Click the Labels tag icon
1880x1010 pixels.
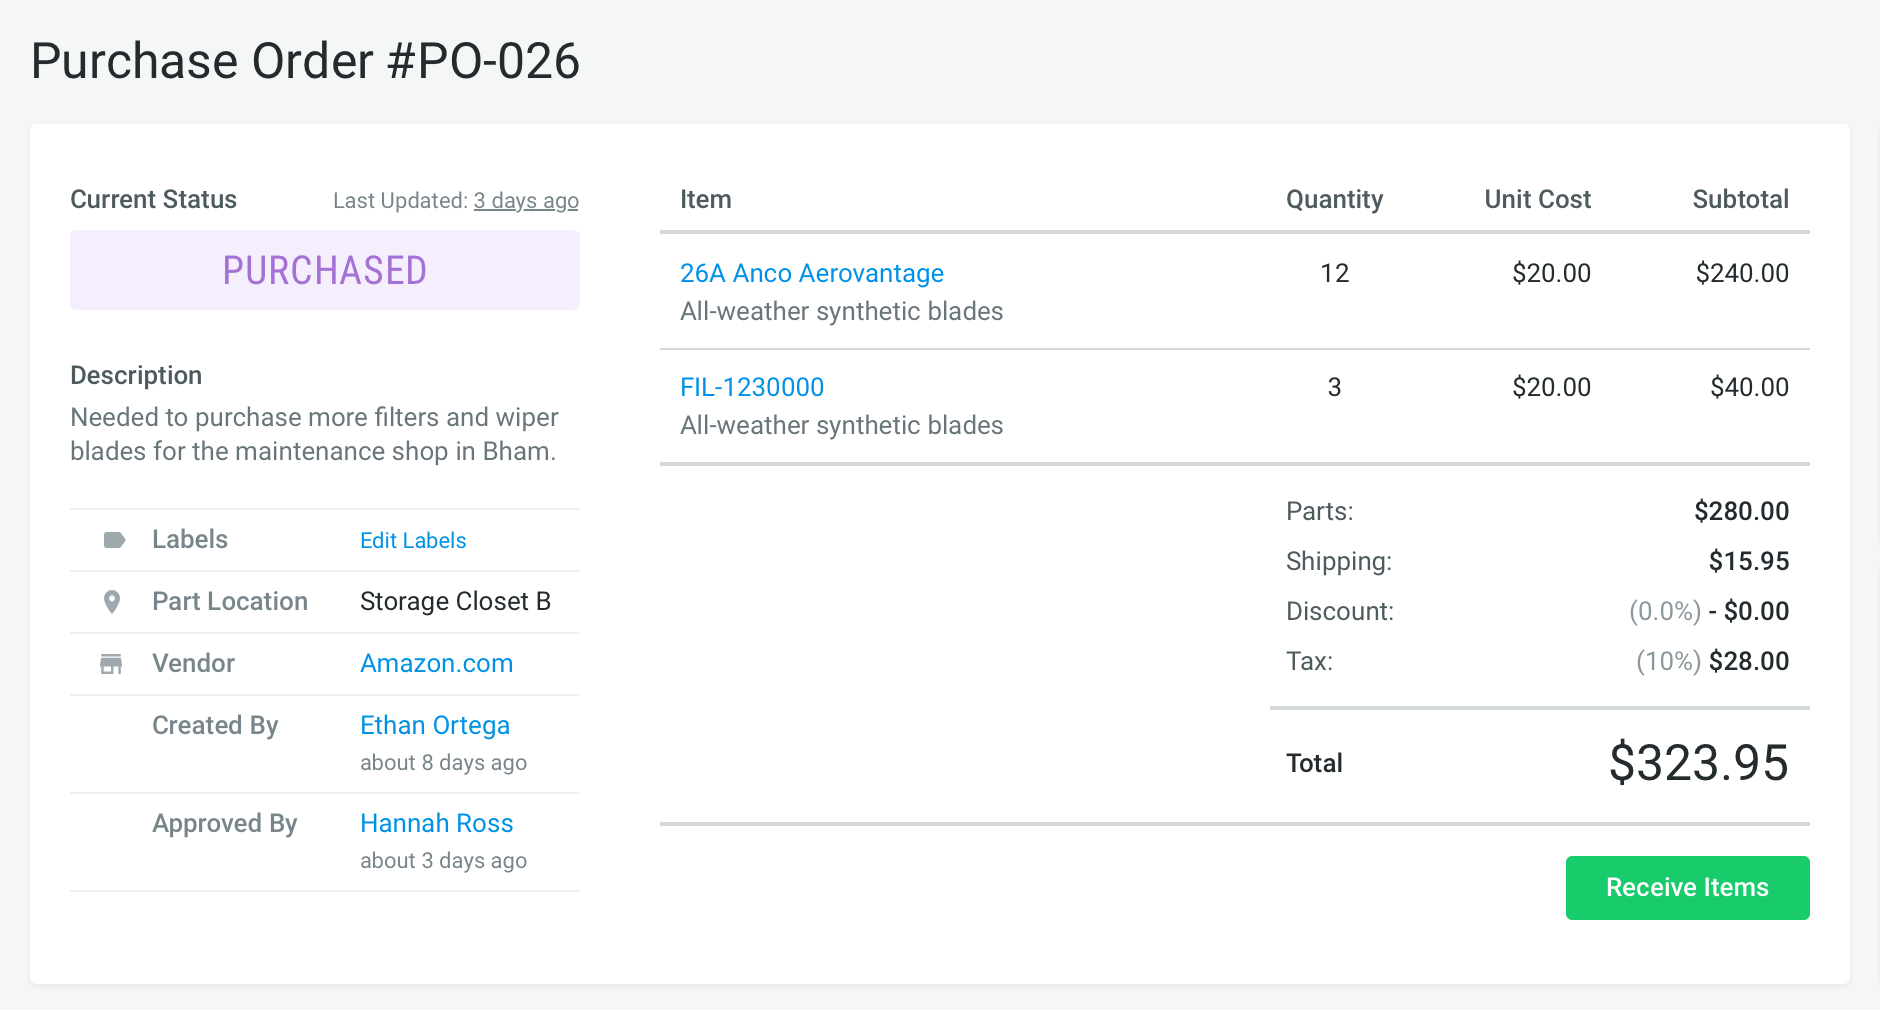point(114,540)
